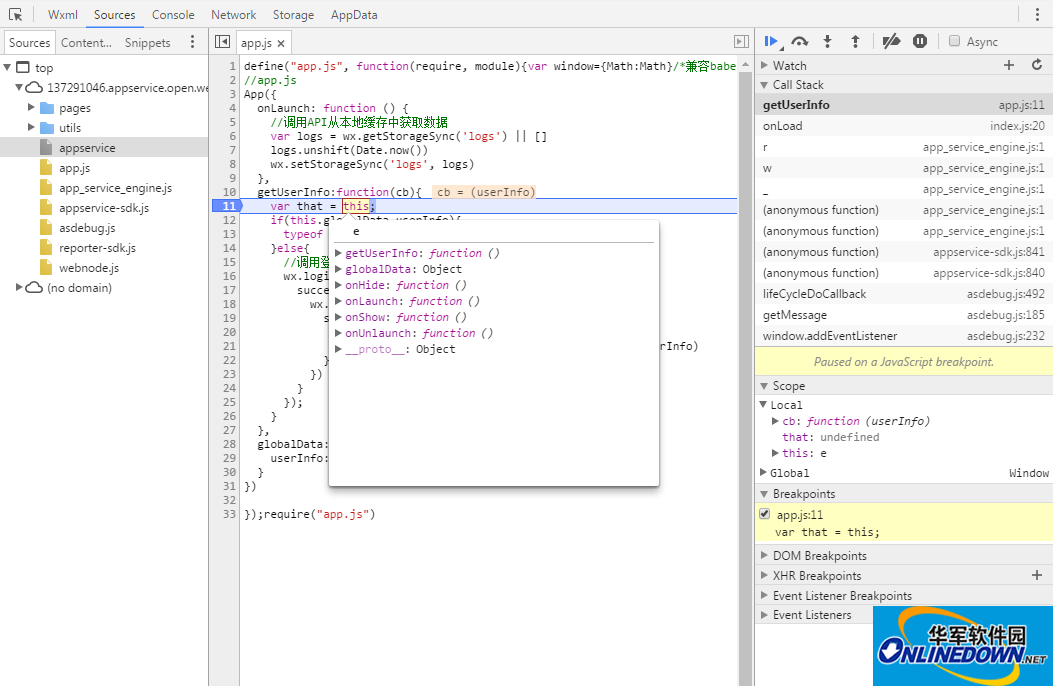Click the Step out of function icon
The width and height of the screenshot is (1053, 686).
pos(855,42)
